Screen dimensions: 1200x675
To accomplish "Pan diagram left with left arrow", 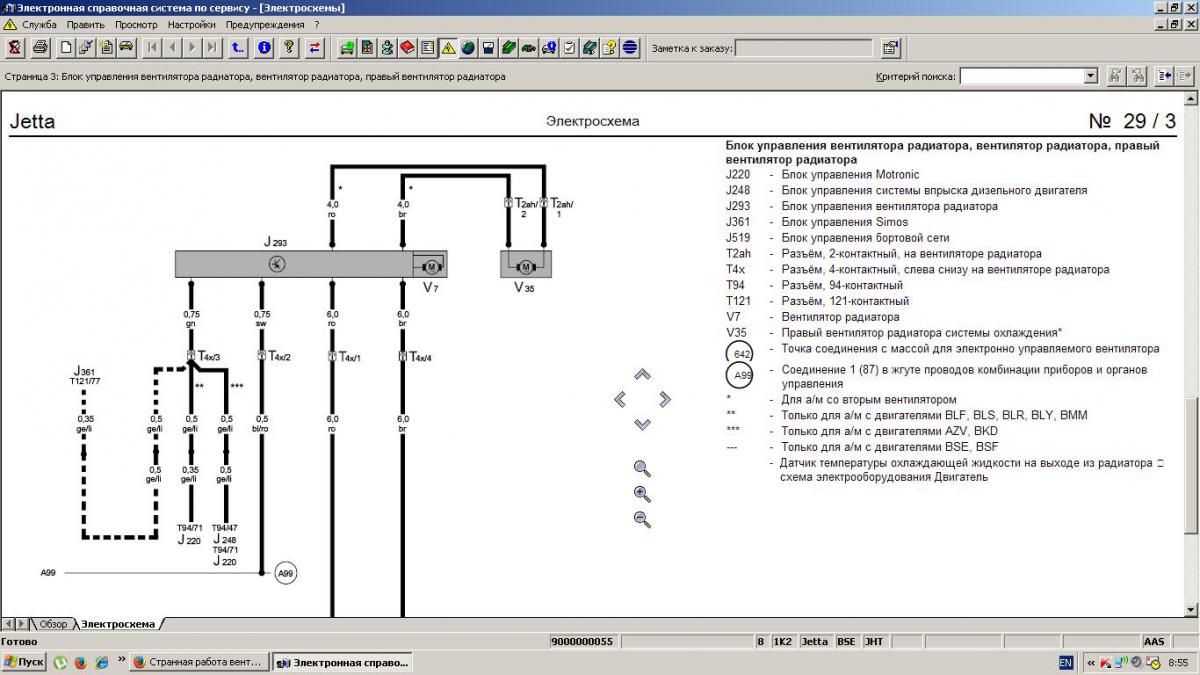I will pos(620,399).
